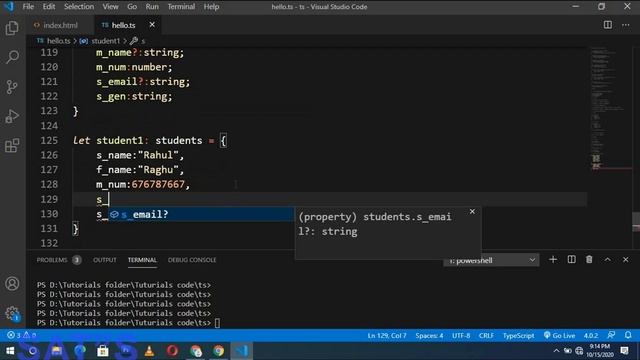Open the View menu
Screen dimensions: 640x360
click(110, 7)
